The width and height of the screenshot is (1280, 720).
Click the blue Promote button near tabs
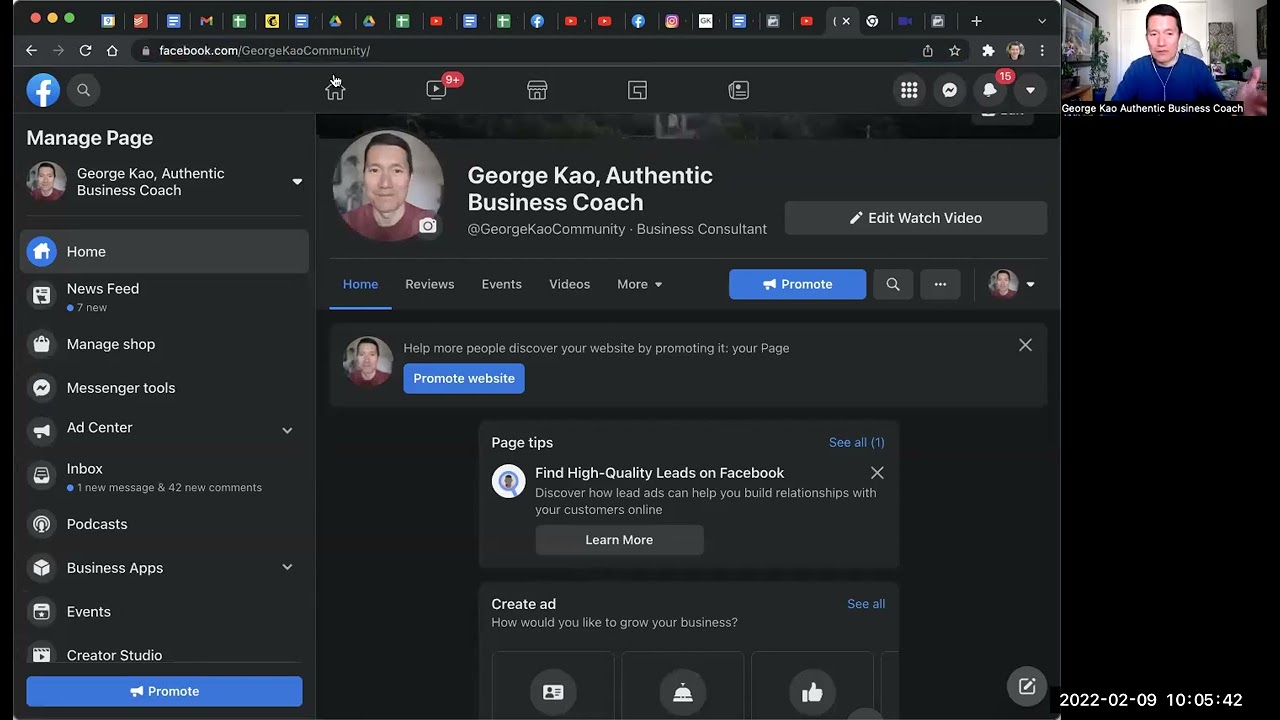[797, 284]
